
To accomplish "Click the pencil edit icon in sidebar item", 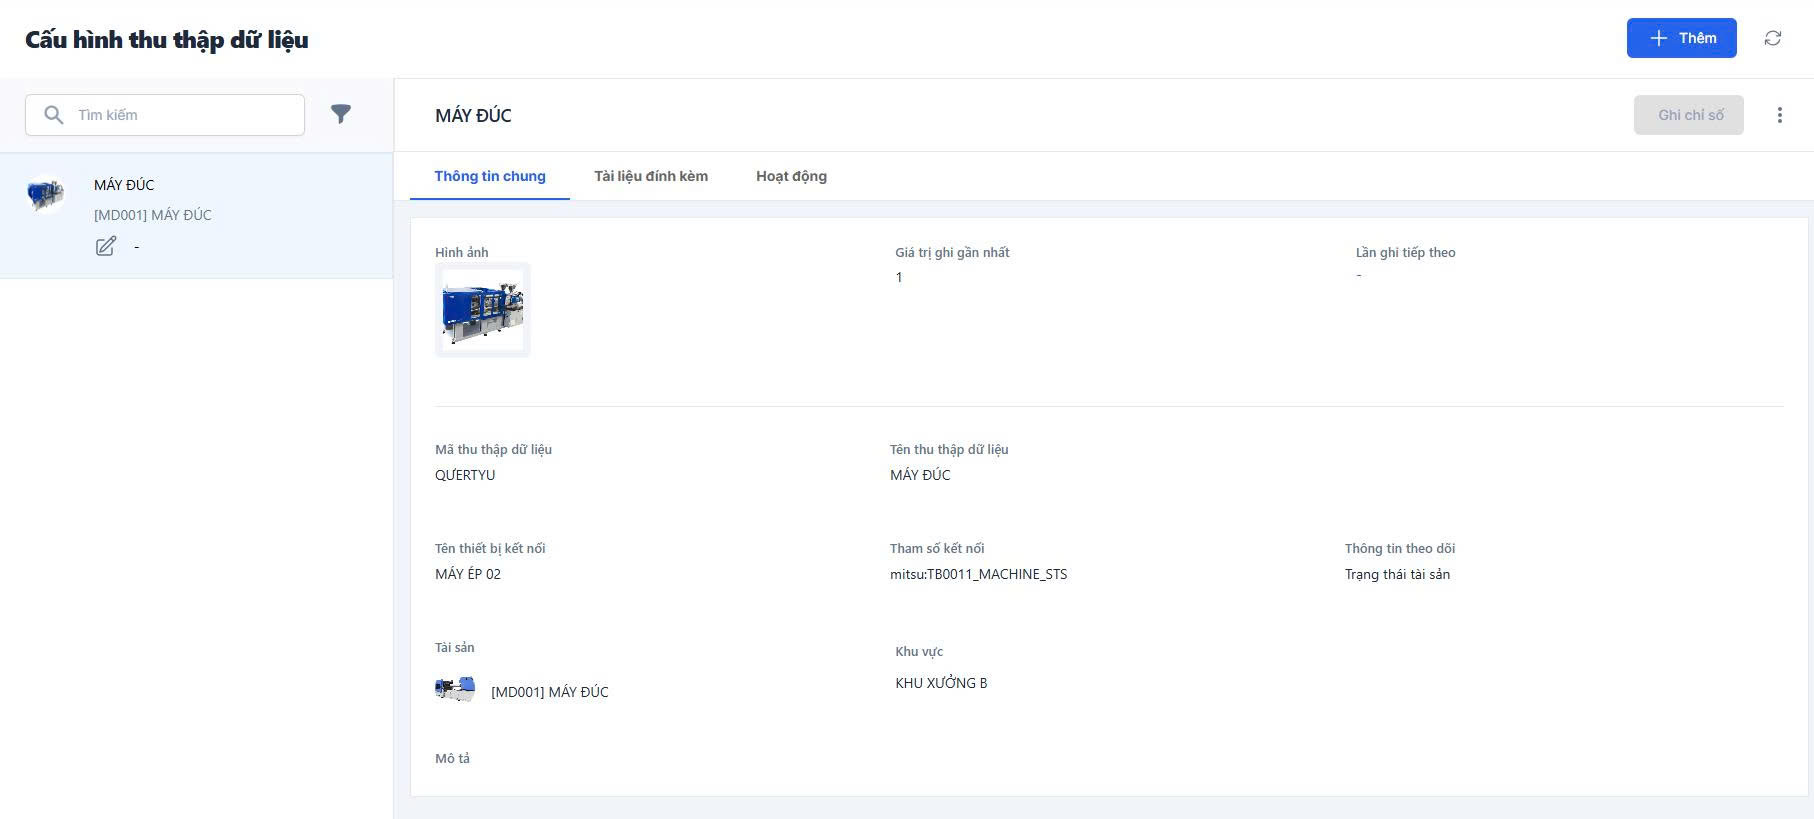I will (x=106, y=246).
